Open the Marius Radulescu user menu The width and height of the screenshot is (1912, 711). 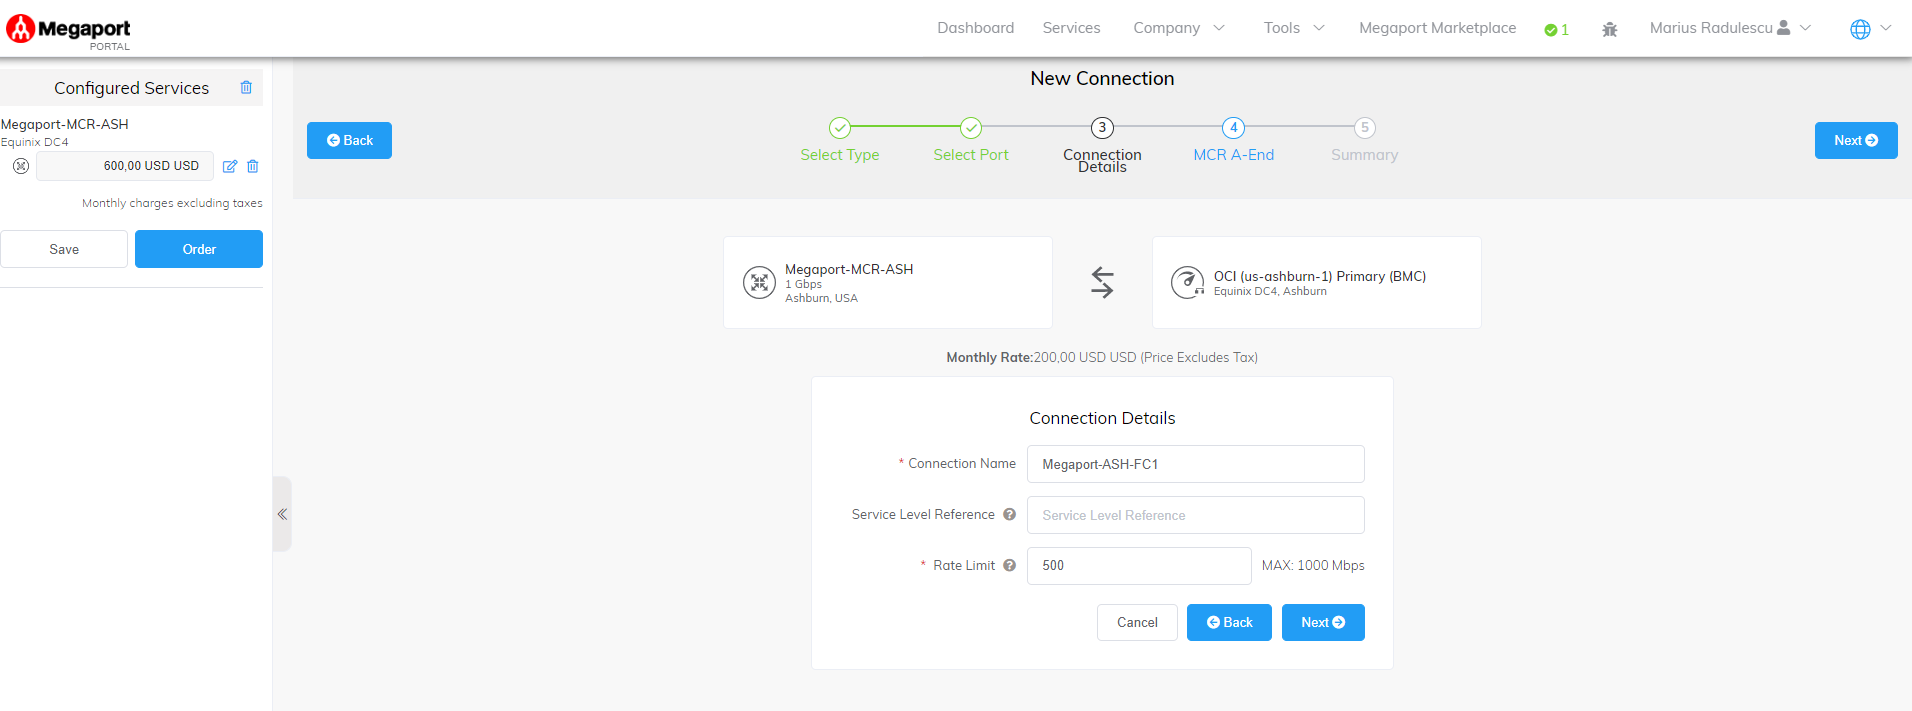click(x=1729, y=28)
